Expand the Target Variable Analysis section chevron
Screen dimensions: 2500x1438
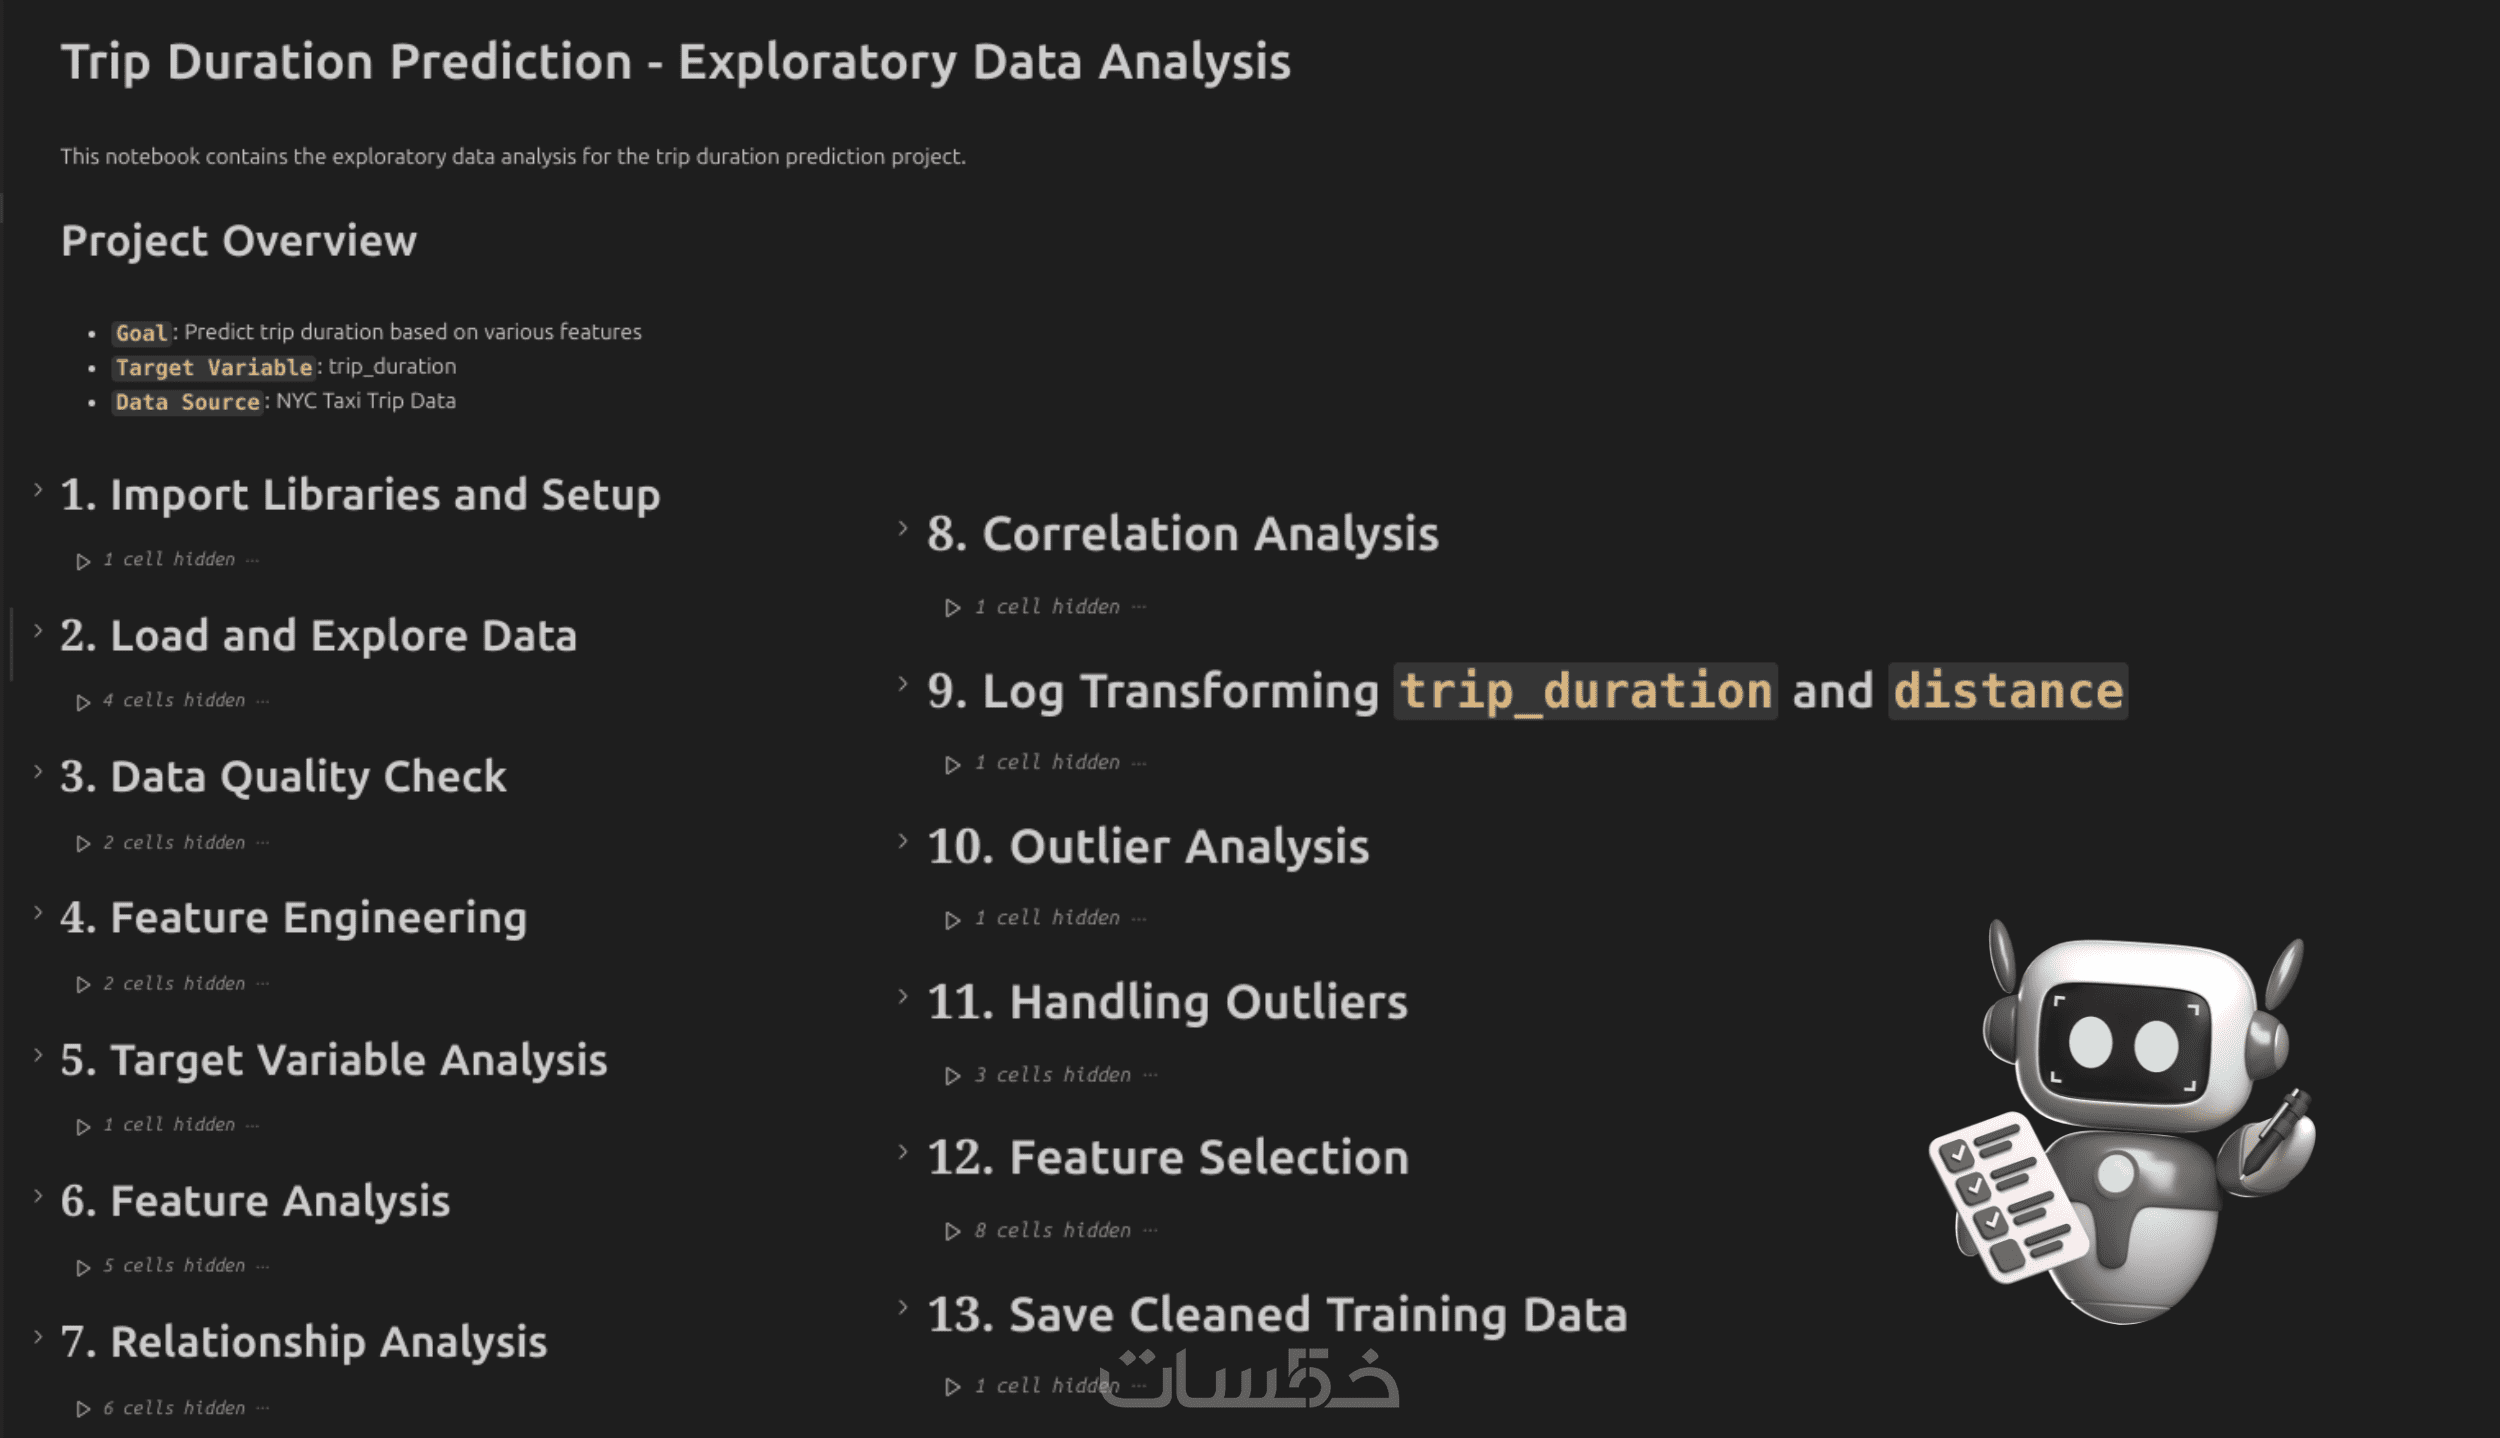click(x=38, y=1055)
